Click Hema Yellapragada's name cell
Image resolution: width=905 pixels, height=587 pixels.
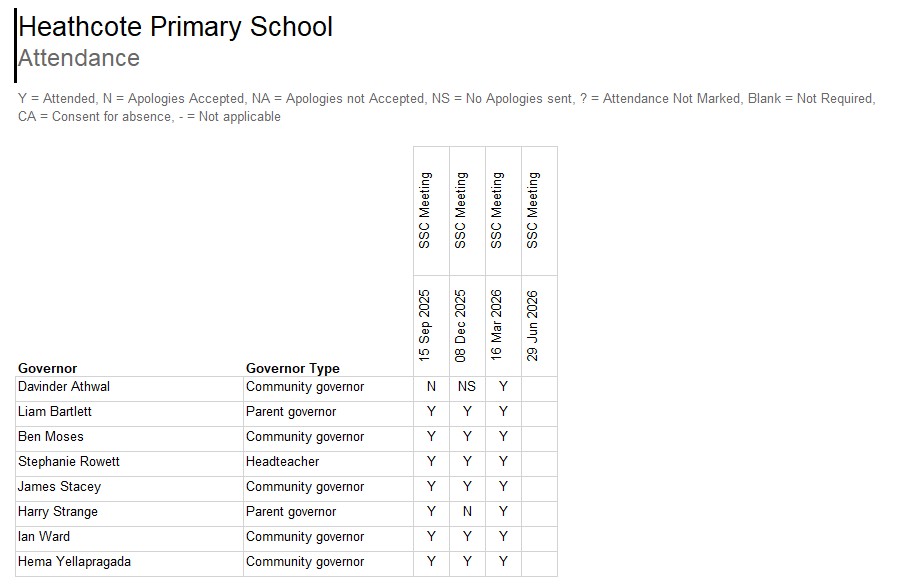(129, 562)
